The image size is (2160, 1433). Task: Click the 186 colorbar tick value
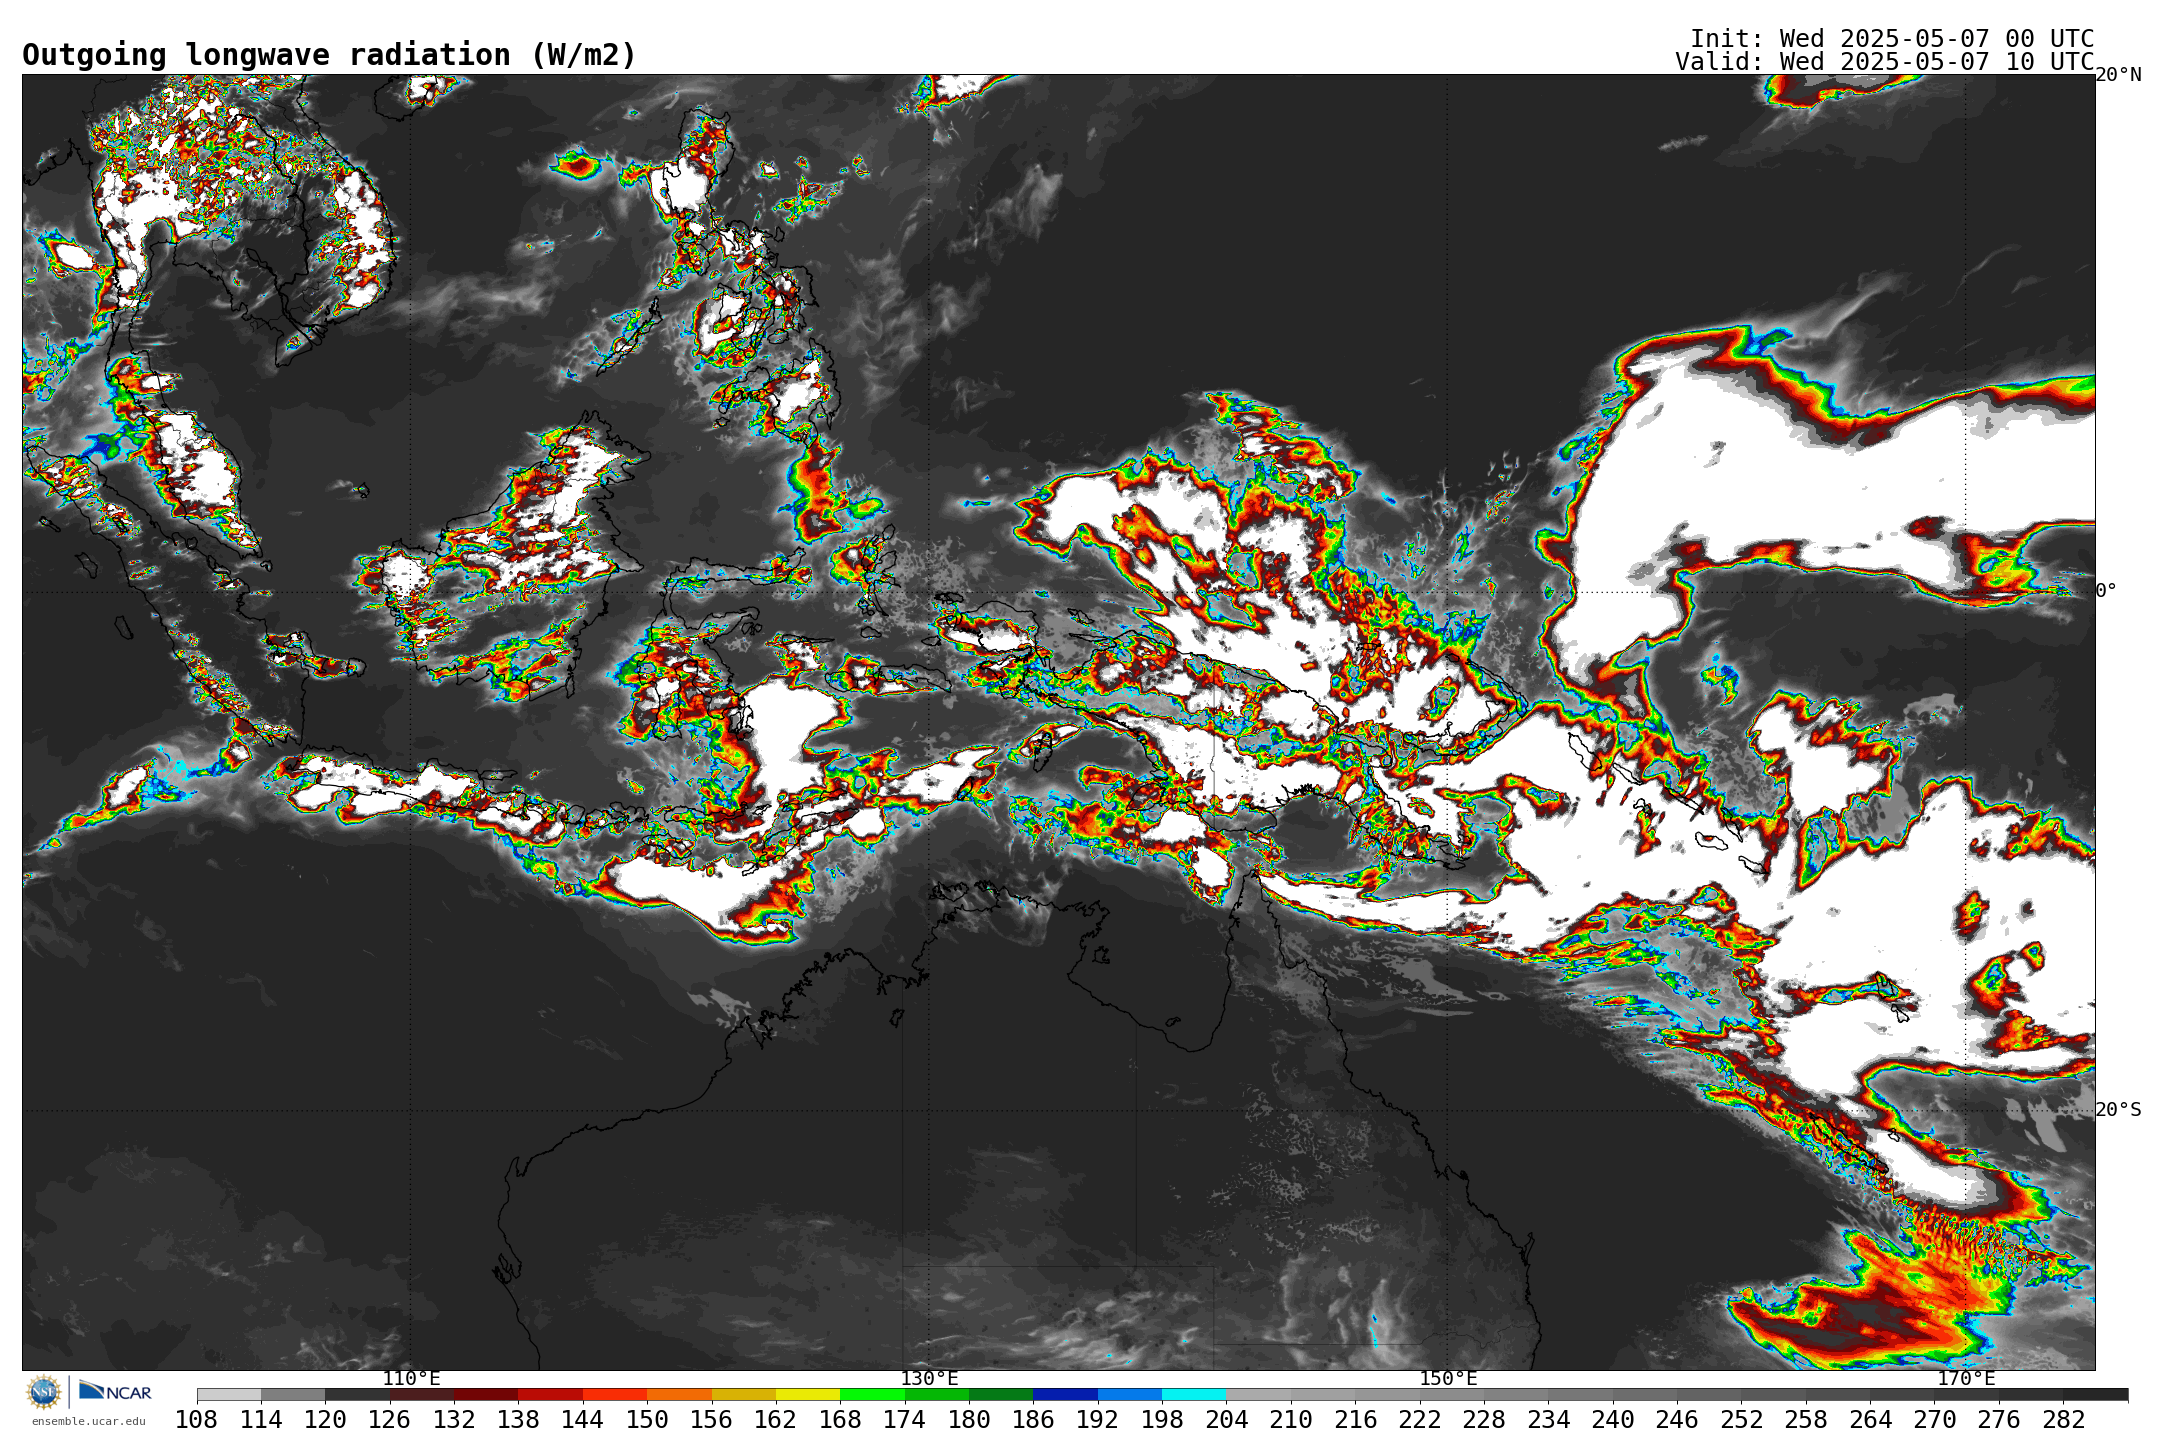(1034, 1420)
